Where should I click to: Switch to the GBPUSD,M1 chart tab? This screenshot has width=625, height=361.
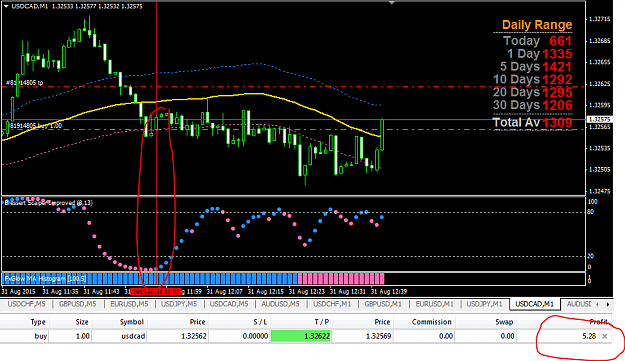tap(383, 304)
